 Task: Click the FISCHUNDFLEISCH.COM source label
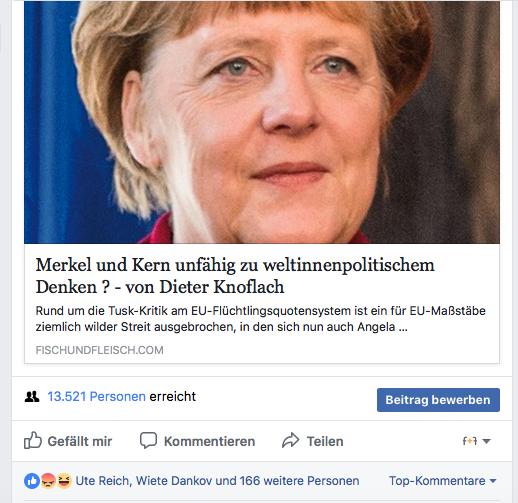click(x=99, y=350)
